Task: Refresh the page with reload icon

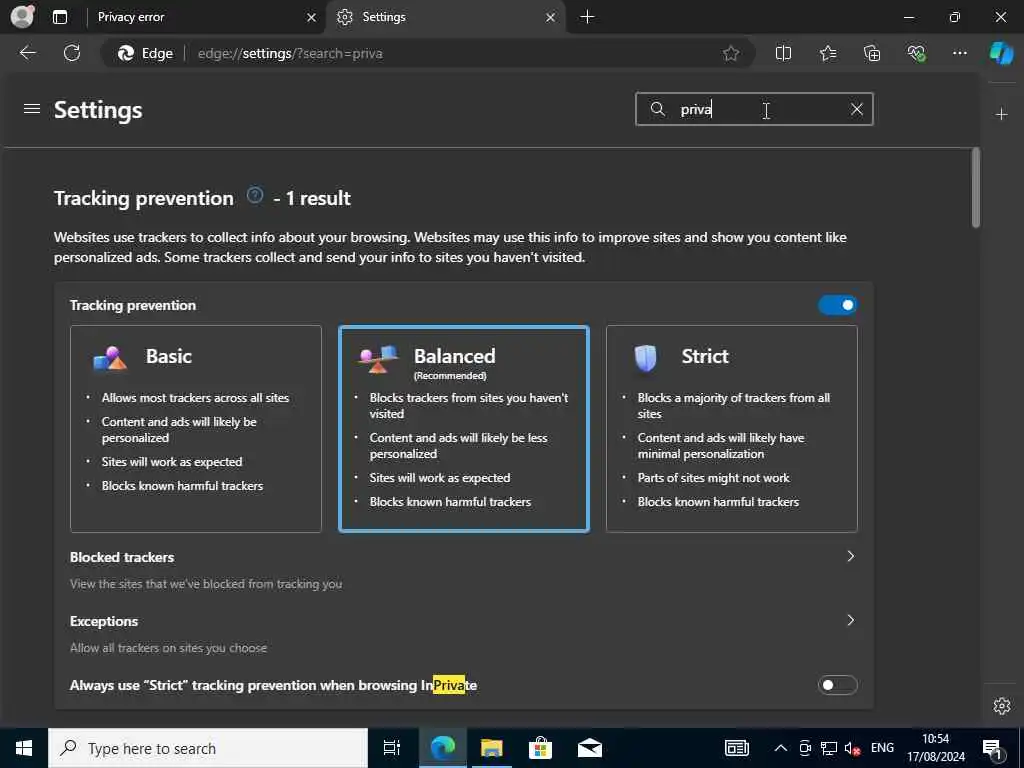Action: point(72,53)
